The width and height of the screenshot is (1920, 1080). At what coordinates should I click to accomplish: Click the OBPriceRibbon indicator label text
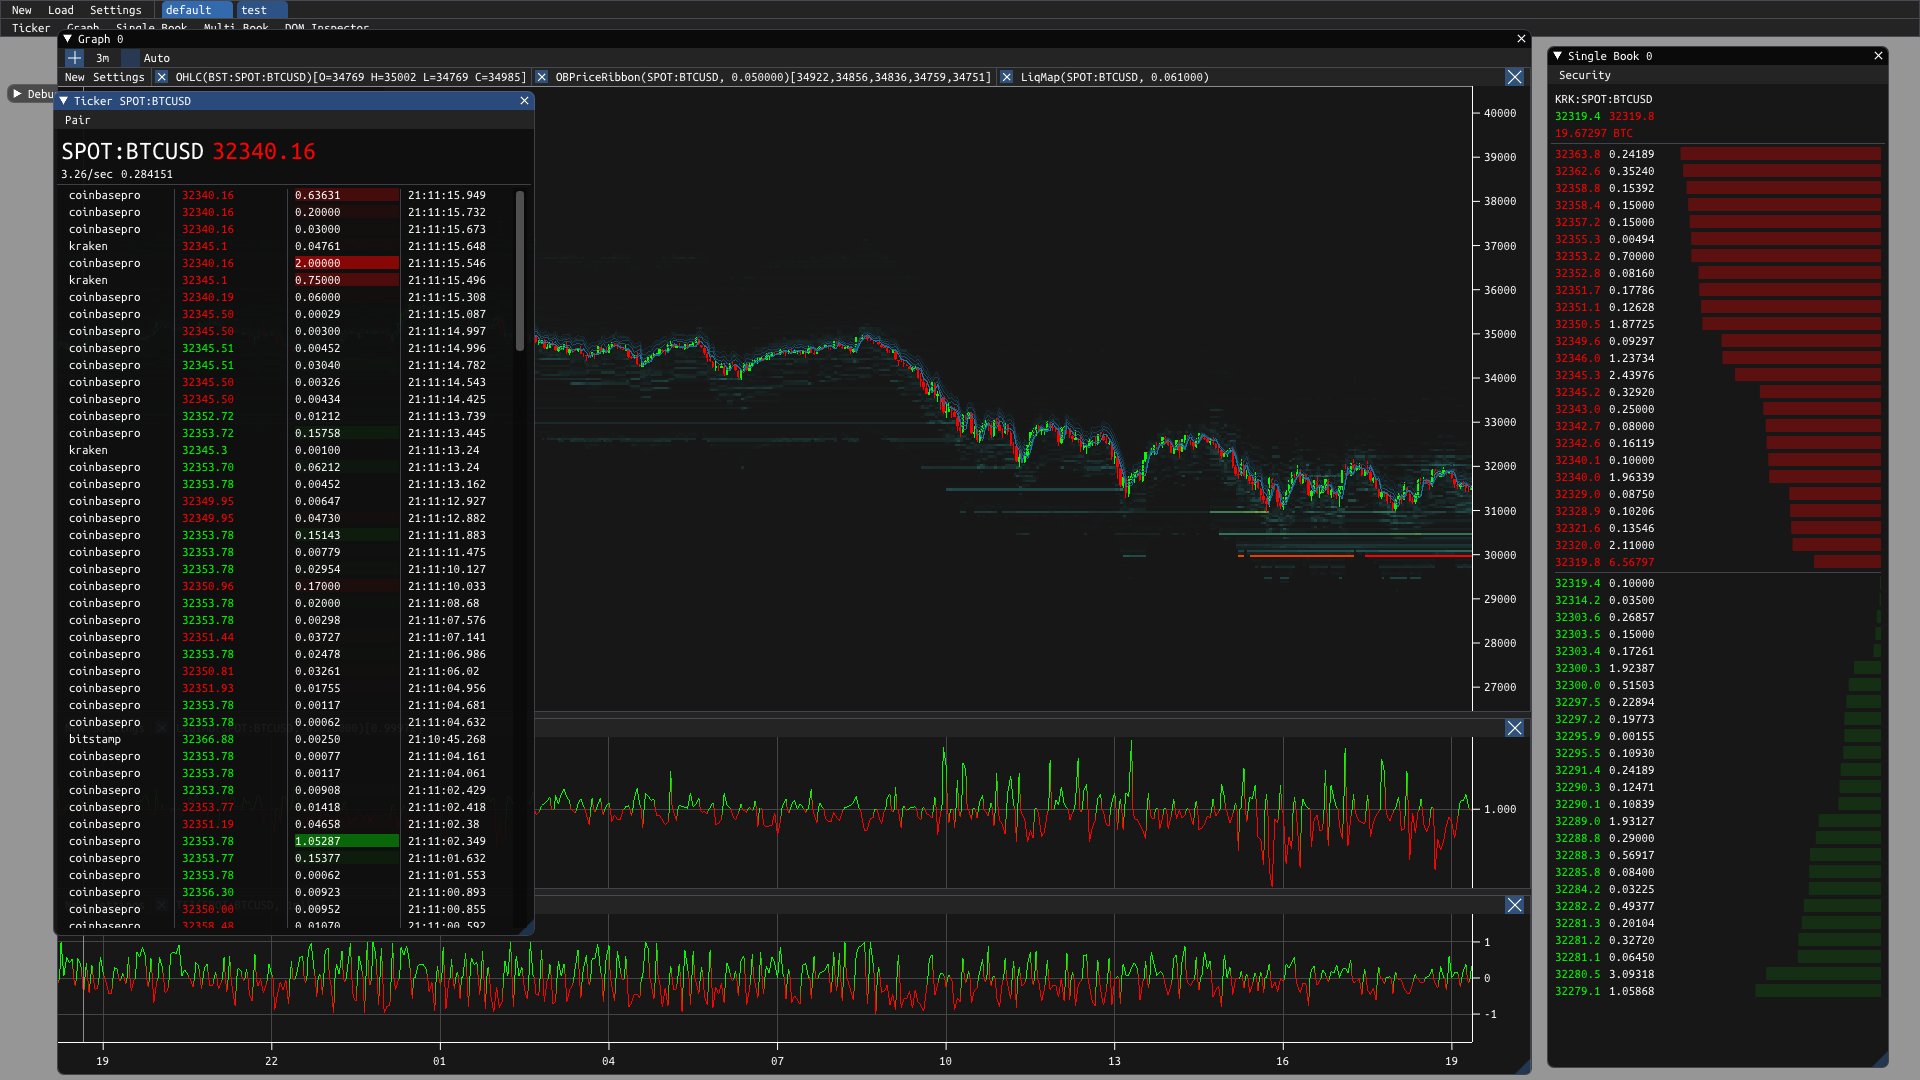click(773, 77)
